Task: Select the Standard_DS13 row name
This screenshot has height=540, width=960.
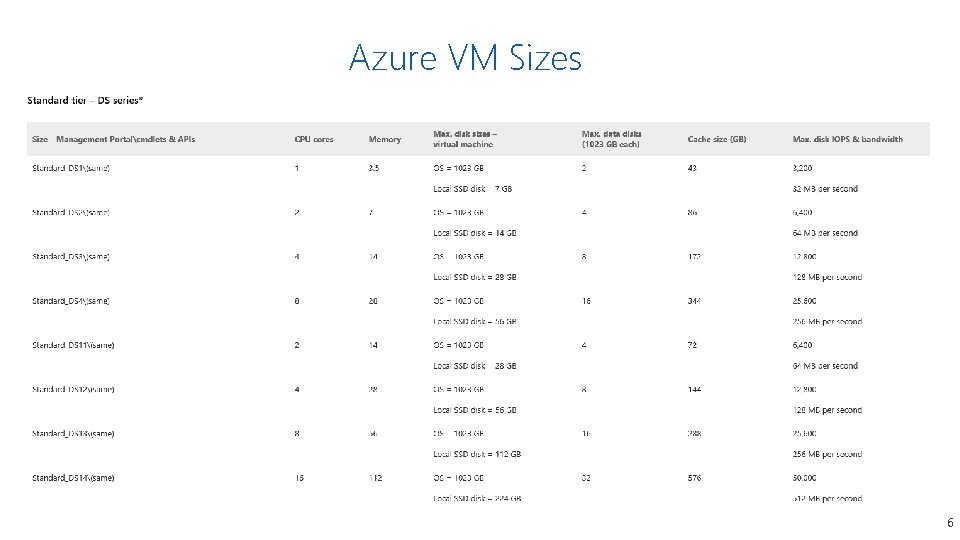Action: 73,433
